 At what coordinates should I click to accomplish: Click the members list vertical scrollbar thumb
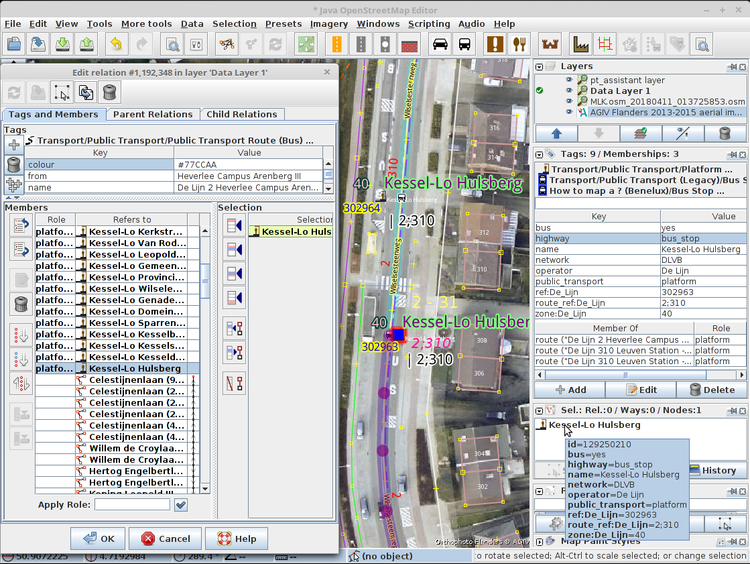(205, 281)
